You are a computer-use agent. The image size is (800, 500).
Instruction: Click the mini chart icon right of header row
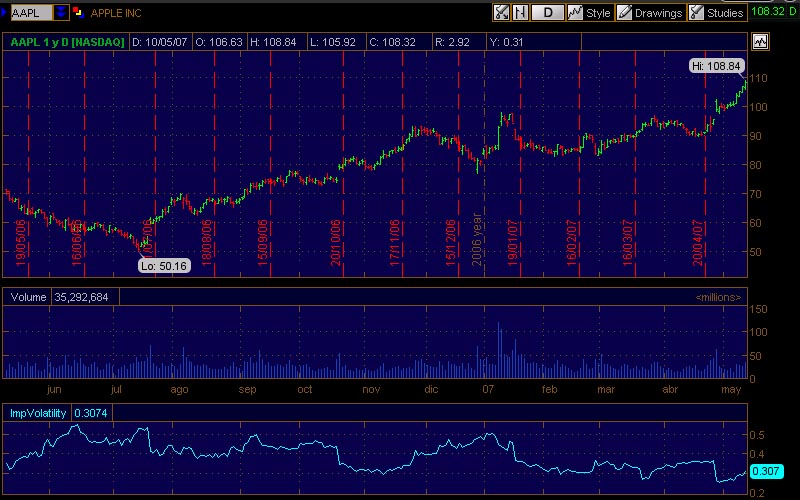760,42
